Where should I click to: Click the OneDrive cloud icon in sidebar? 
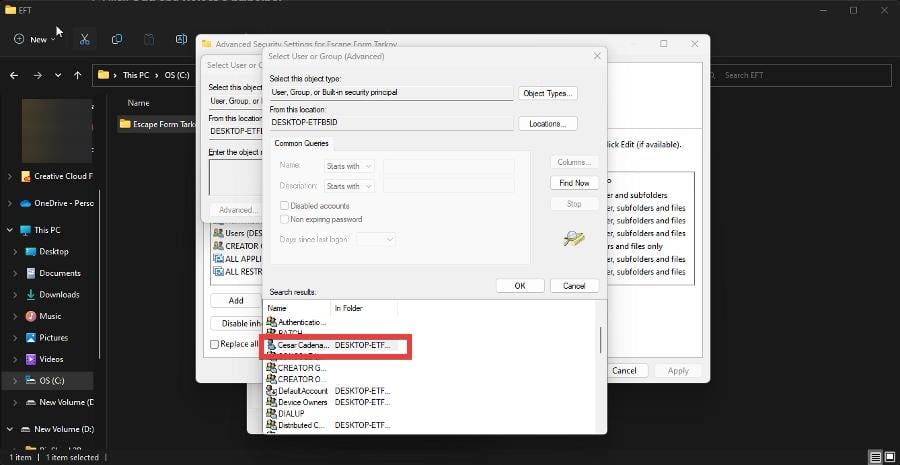26,203
